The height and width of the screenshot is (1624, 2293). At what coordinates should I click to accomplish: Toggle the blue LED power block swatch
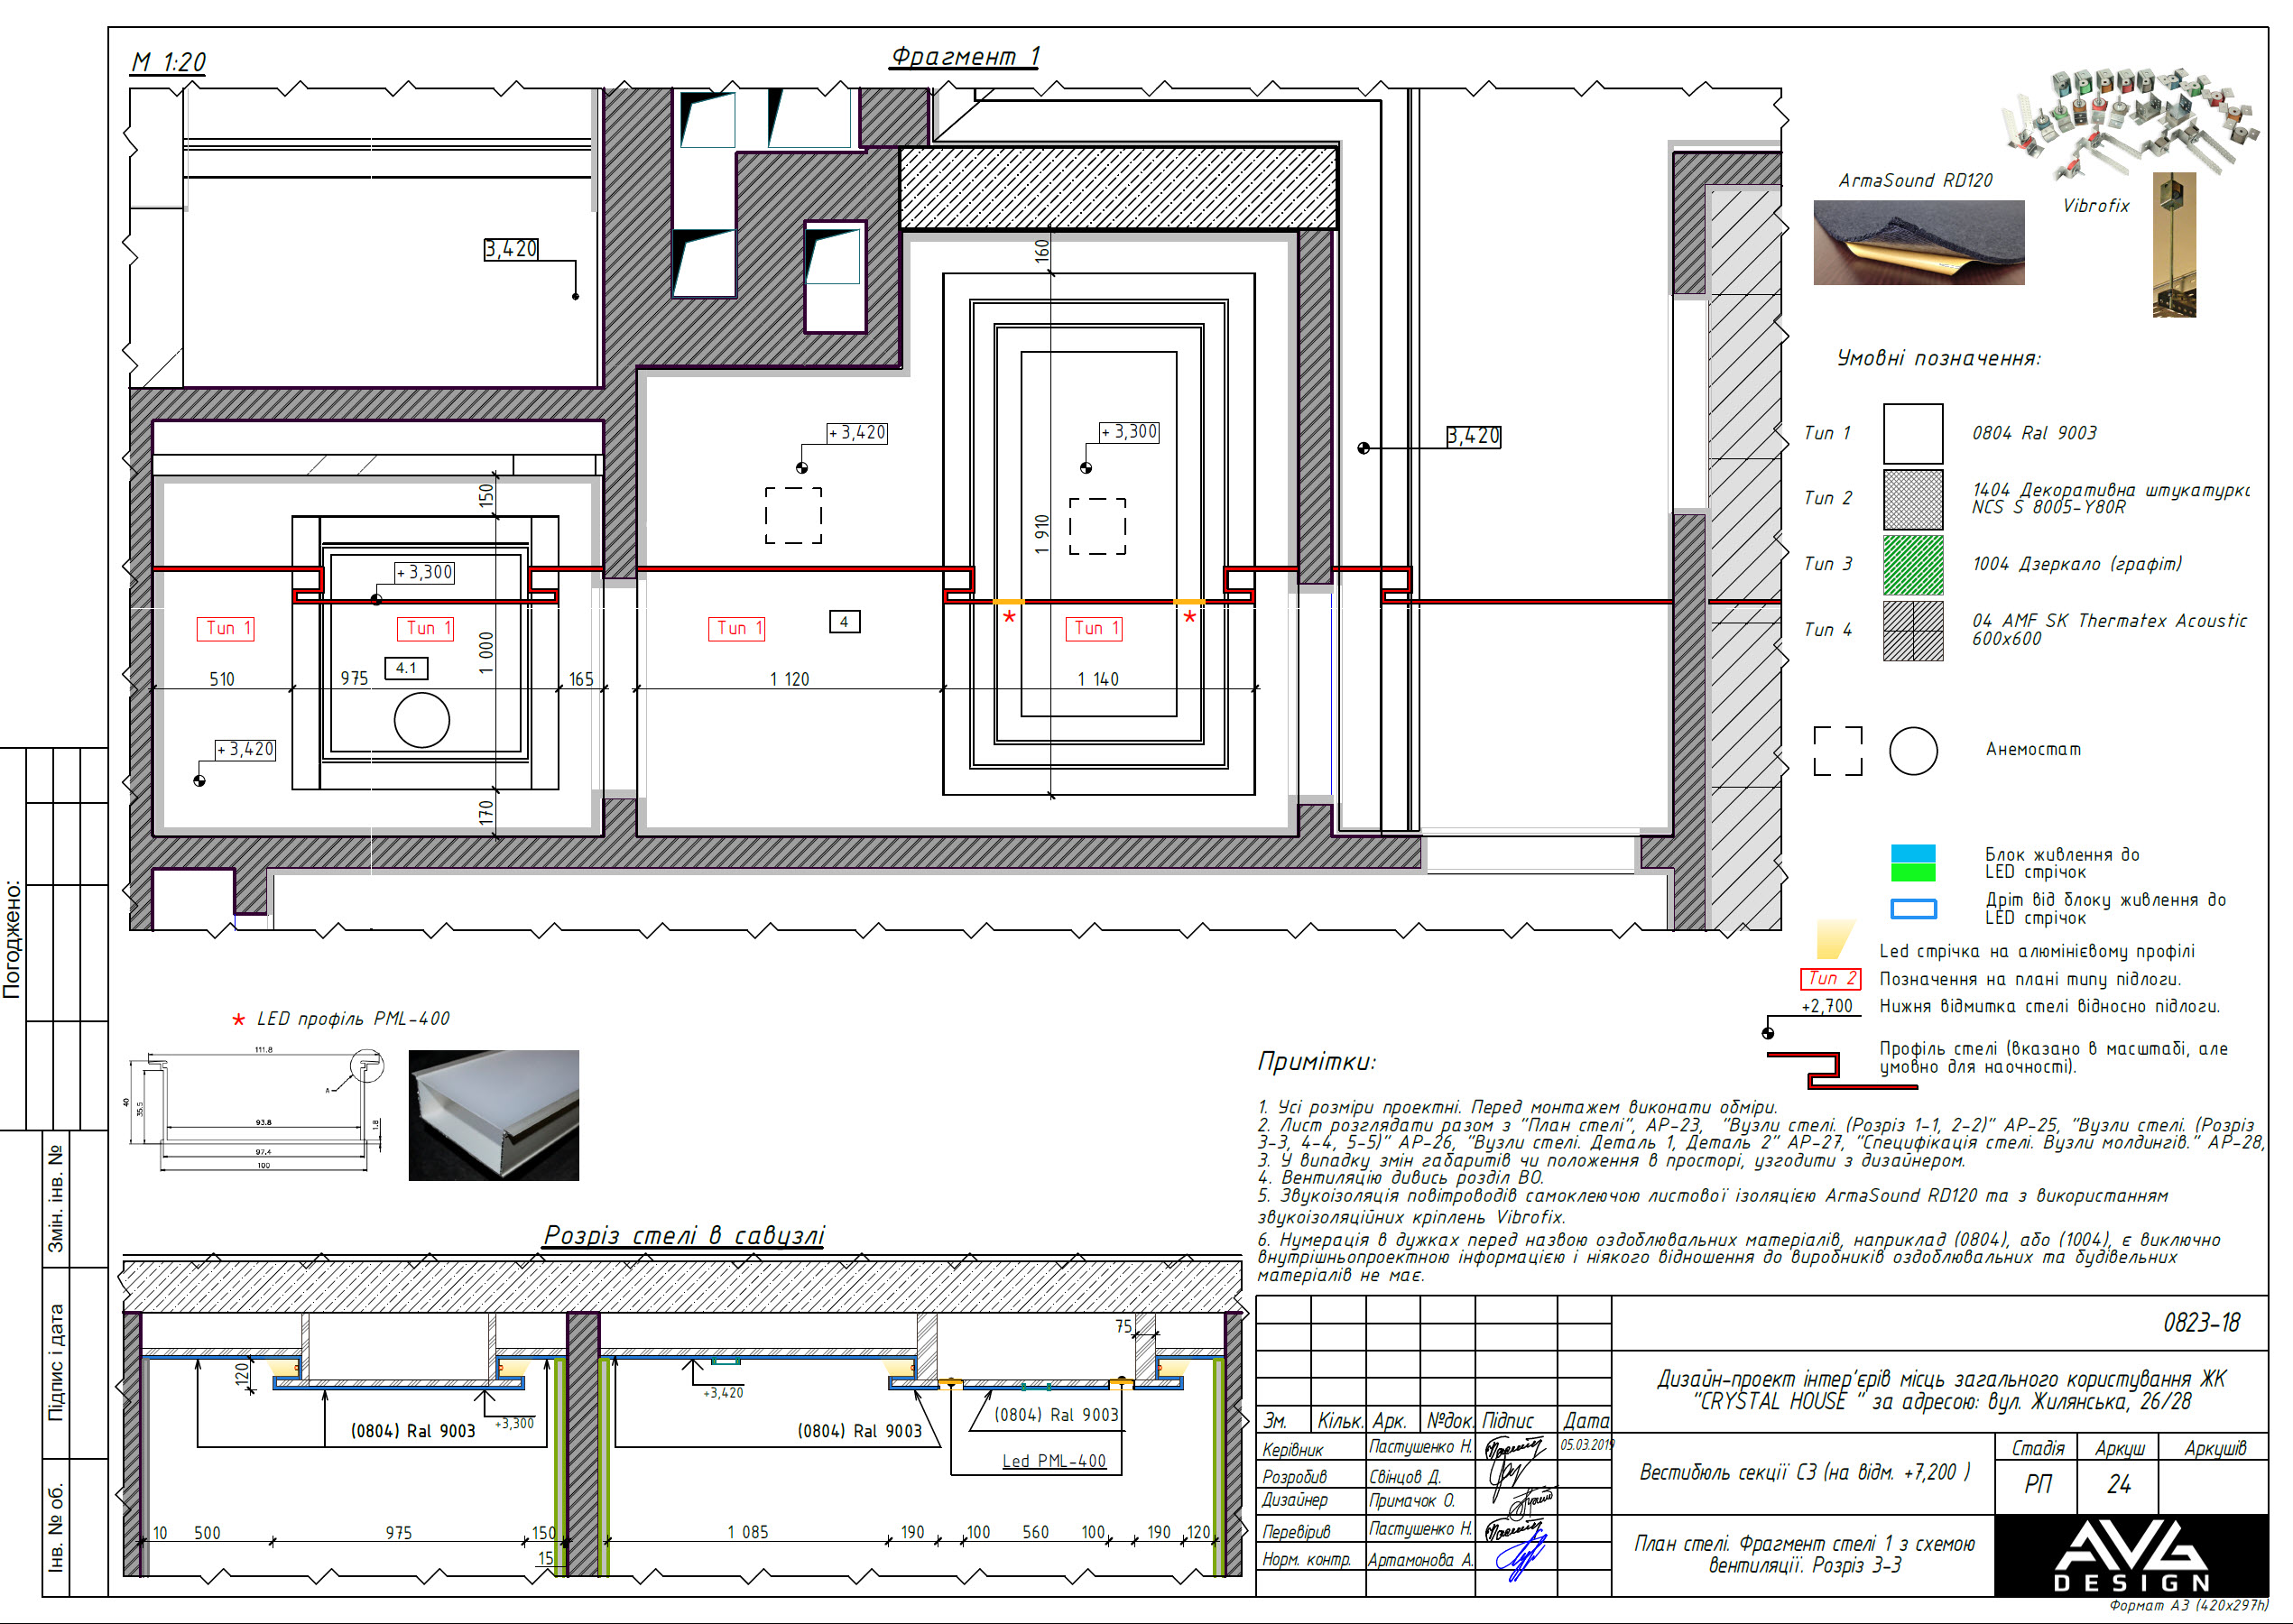point(1914,855)
